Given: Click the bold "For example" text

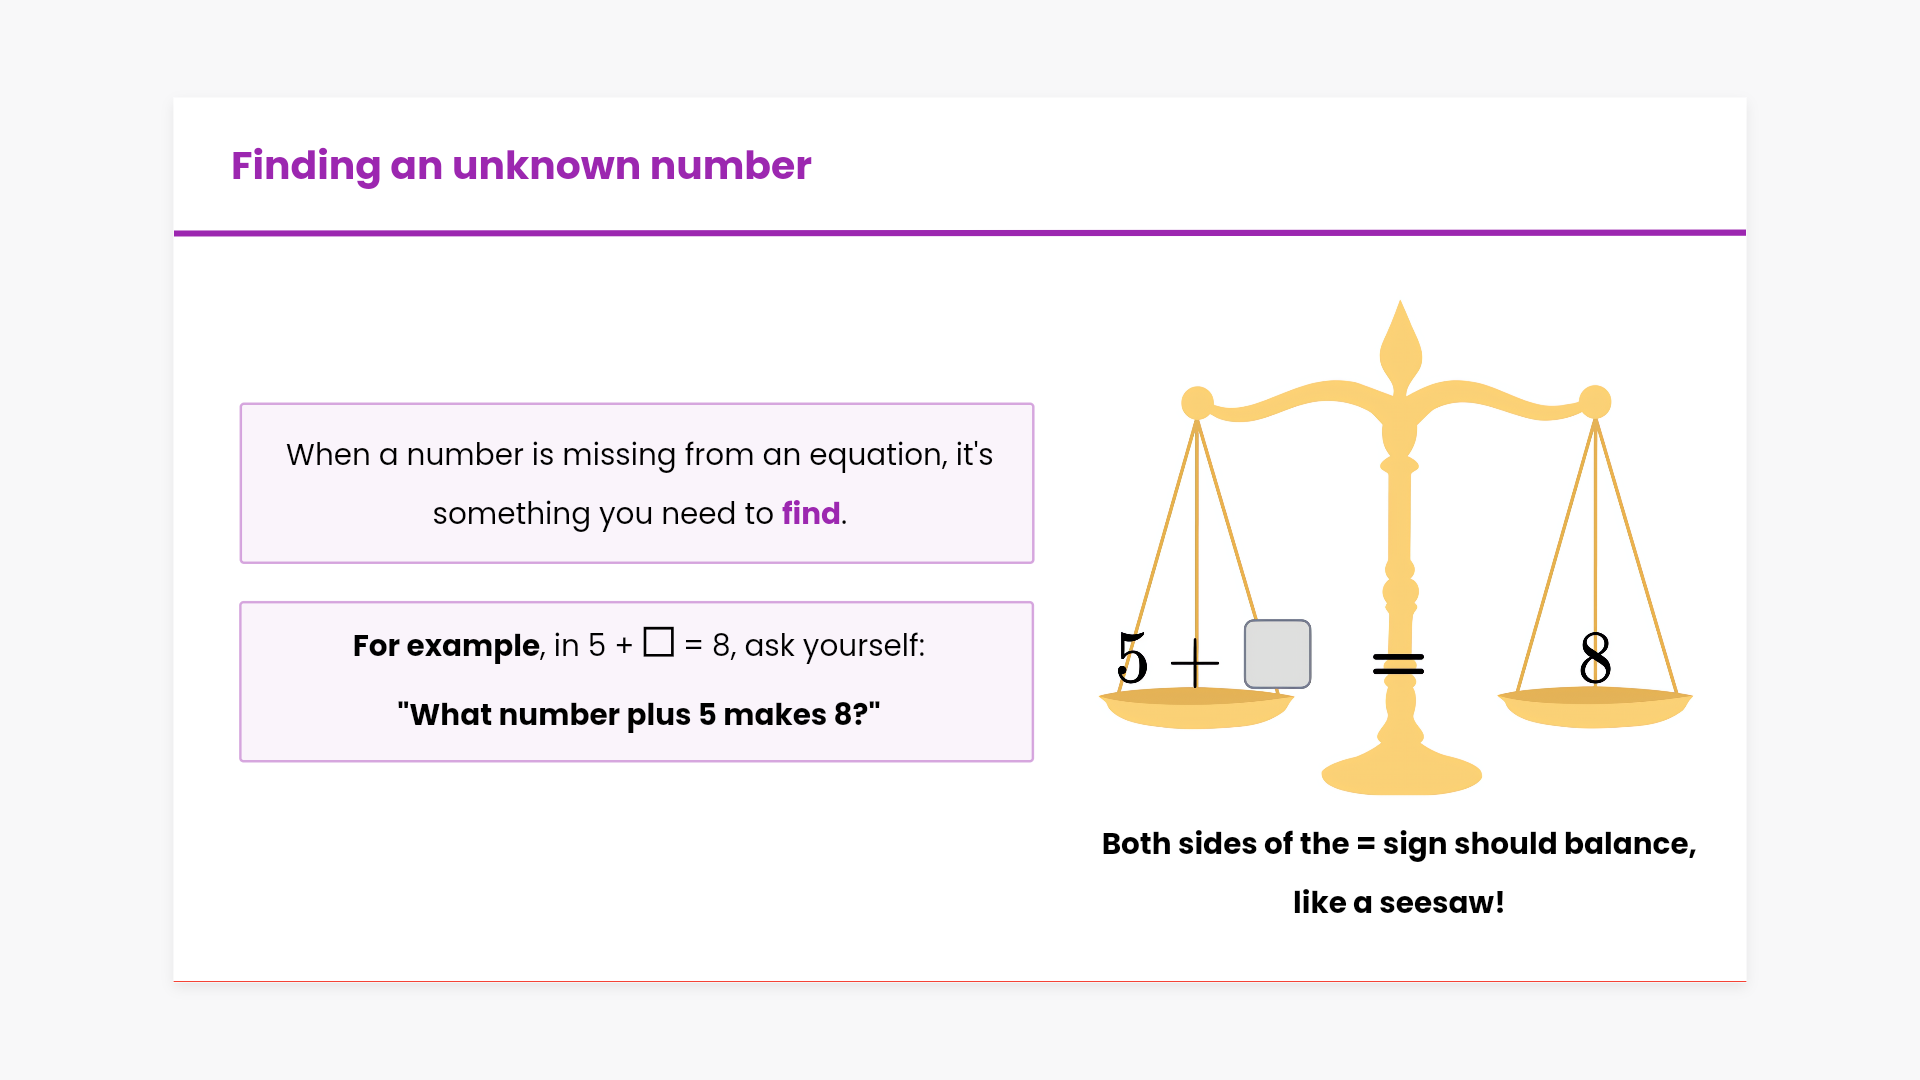Looking at the screenshot, I should click(x=446, y=646).
